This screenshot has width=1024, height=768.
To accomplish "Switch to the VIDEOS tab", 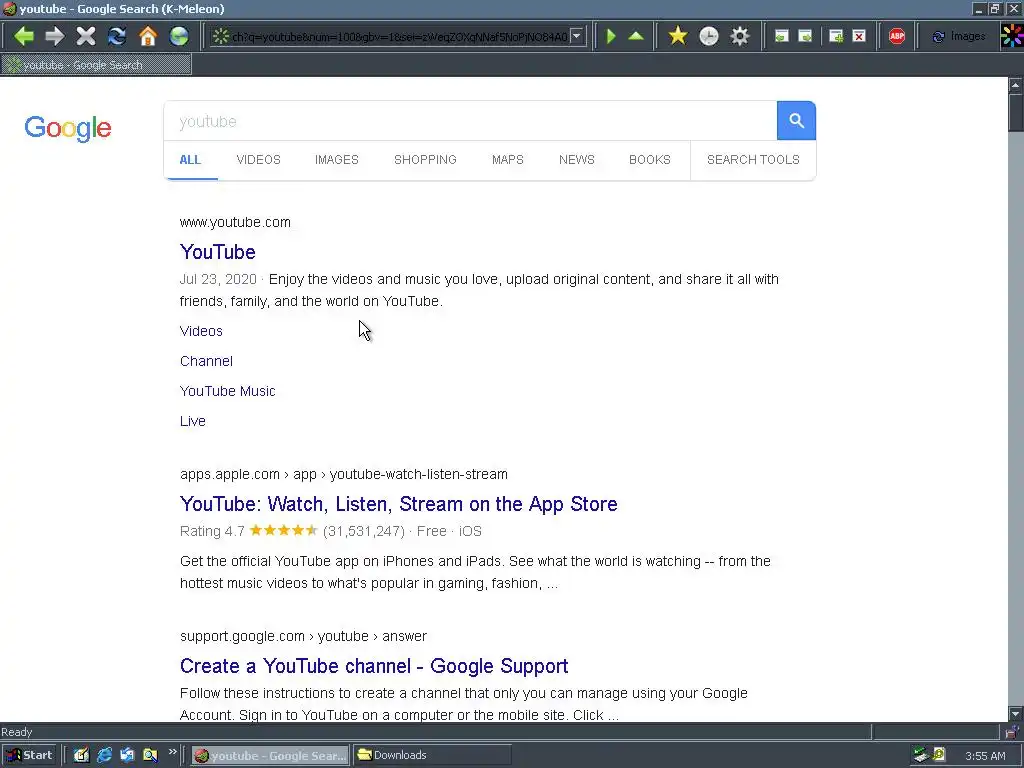I will [x=259, y=159].
